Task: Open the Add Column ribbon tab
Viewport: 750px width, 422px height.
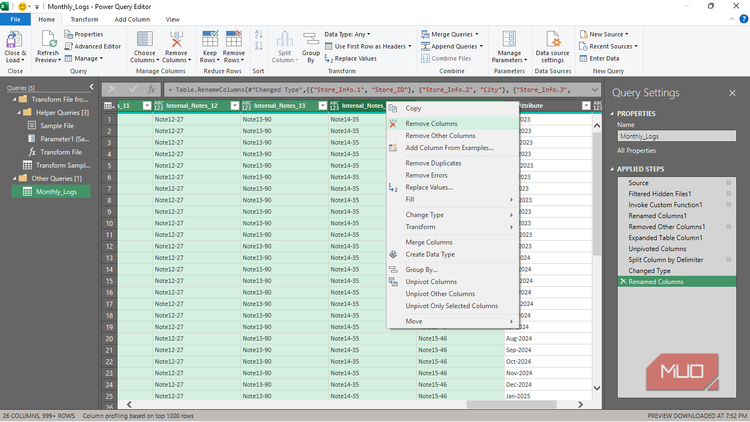Action: click(132, 19)
